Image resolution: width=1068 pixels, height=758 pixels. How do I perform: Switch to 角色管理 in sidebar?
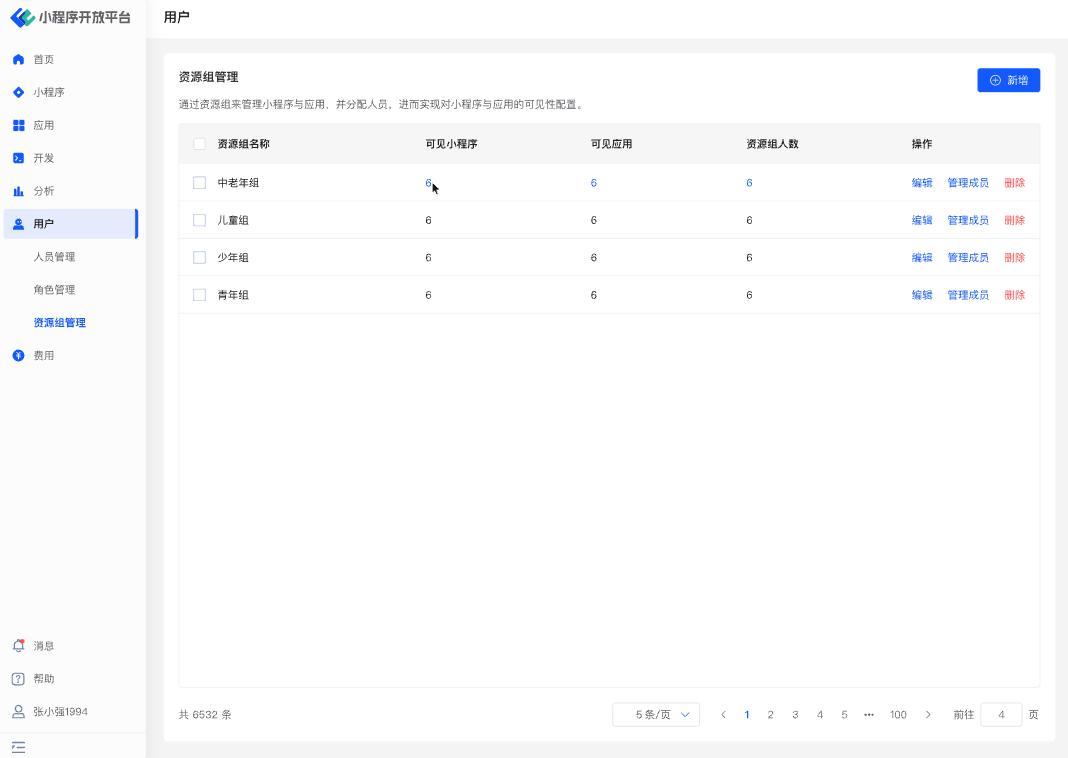click(54, 290)
